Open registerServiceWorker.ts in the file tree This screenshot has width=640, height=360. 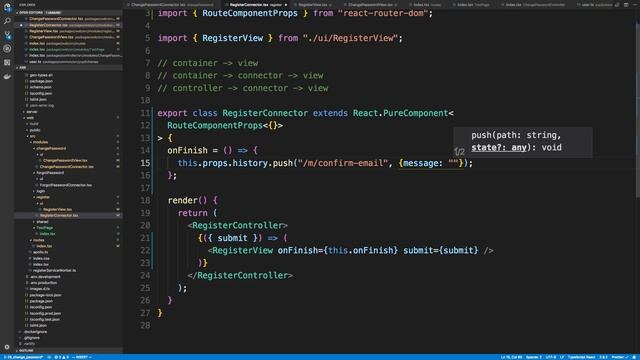tap(55, 270)
